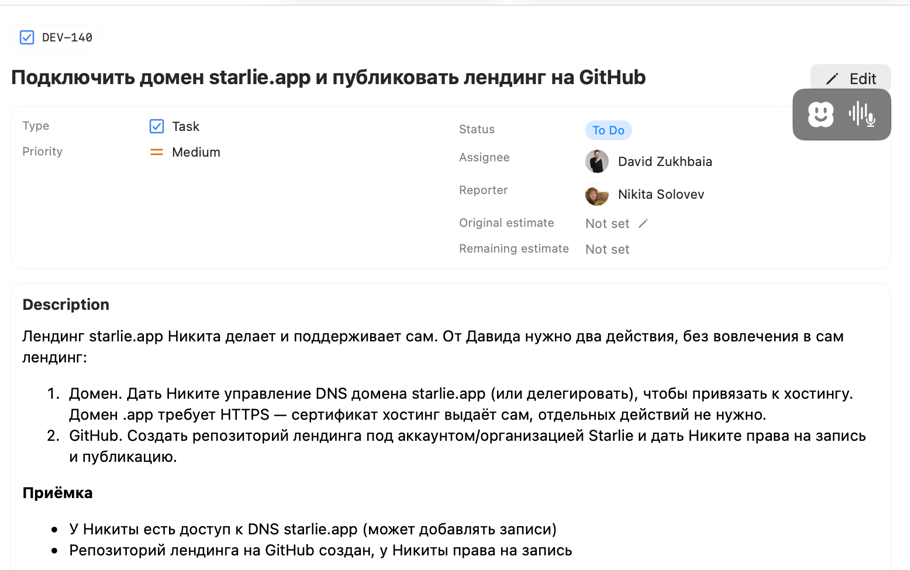Click the voice microphone waveform icon
This screenshot has height=570, width=910.
click(x=862, y=114)
